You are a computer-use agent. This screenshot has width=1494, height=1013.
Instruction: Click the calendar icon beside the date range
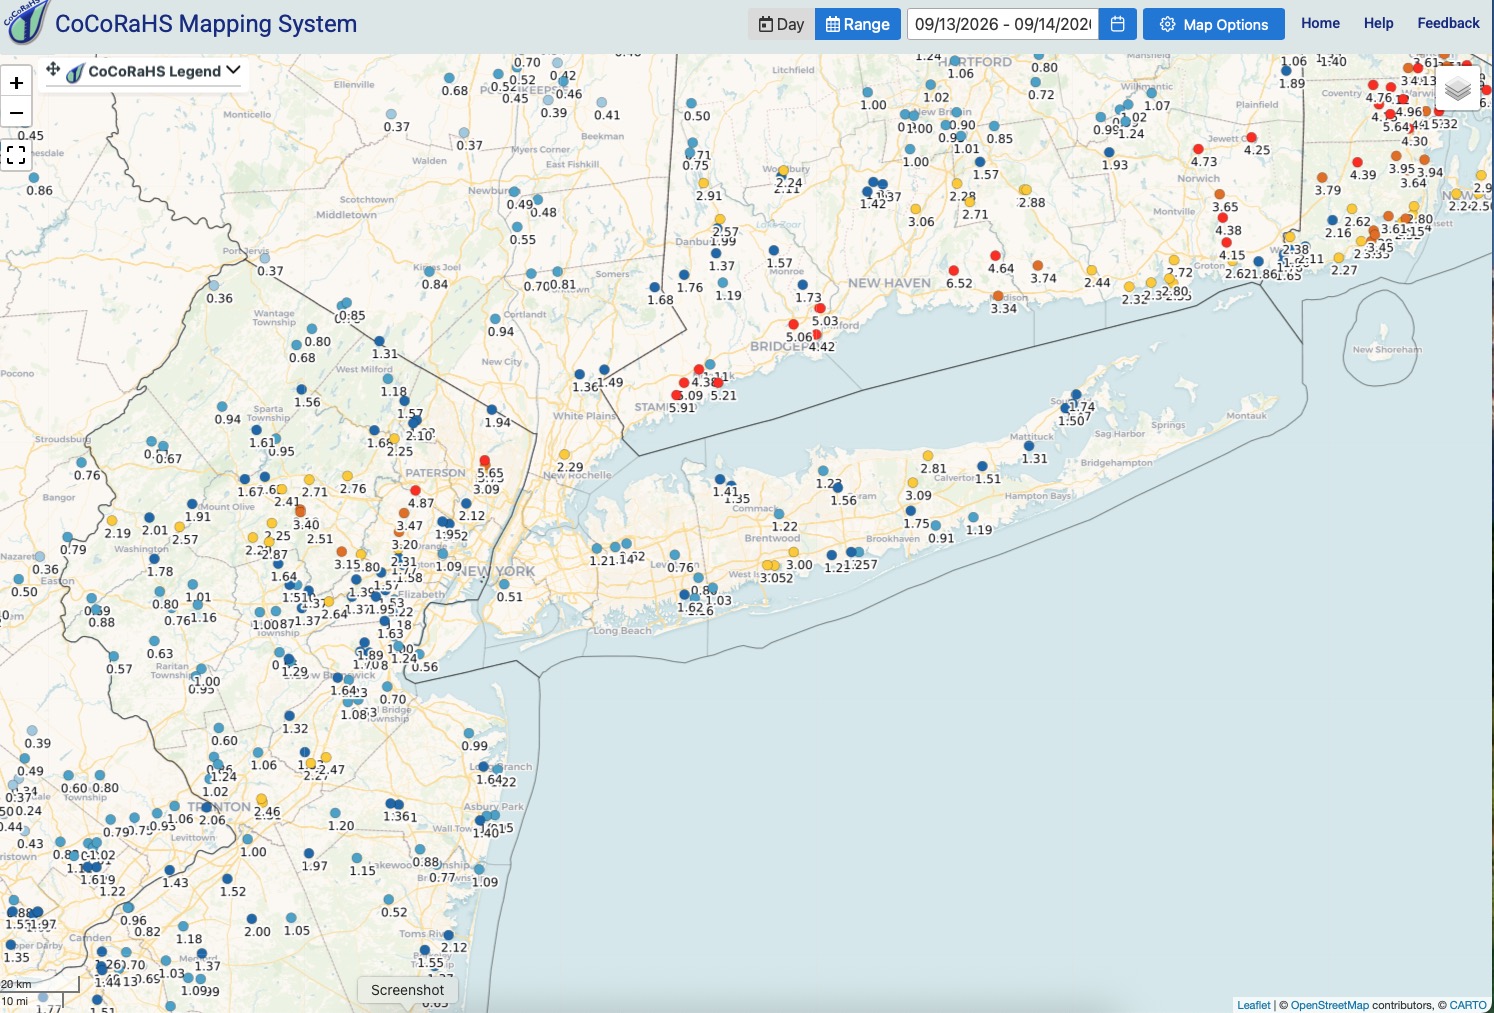[x=1118, y=24]
